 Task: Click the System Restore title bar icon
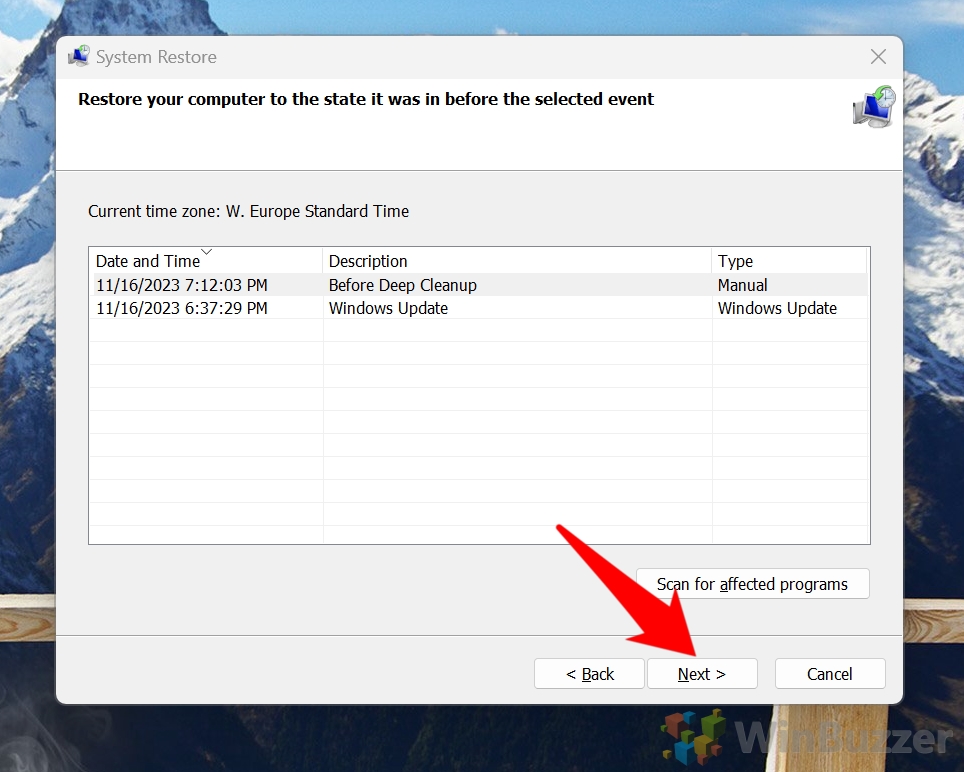[x=79, y=57]
